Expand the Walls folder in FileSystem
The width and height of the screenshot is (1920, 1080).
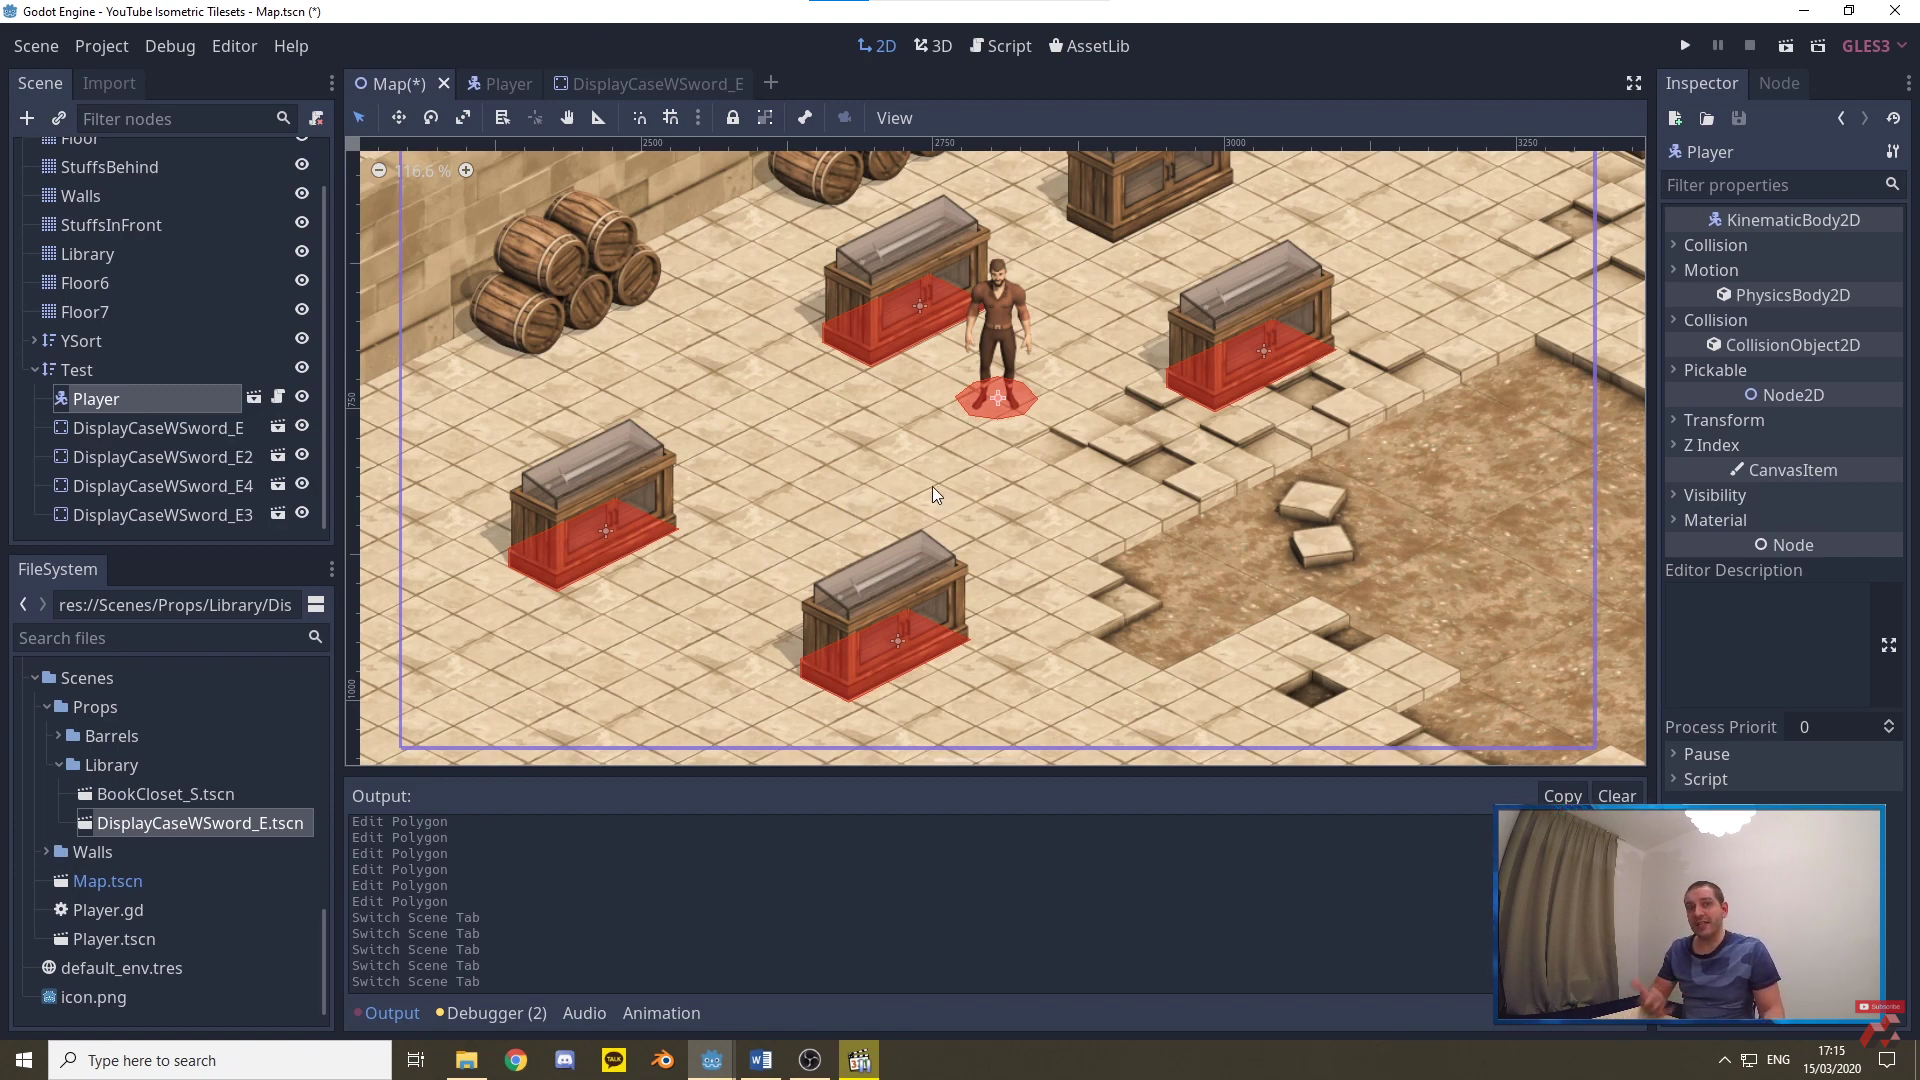47,852
